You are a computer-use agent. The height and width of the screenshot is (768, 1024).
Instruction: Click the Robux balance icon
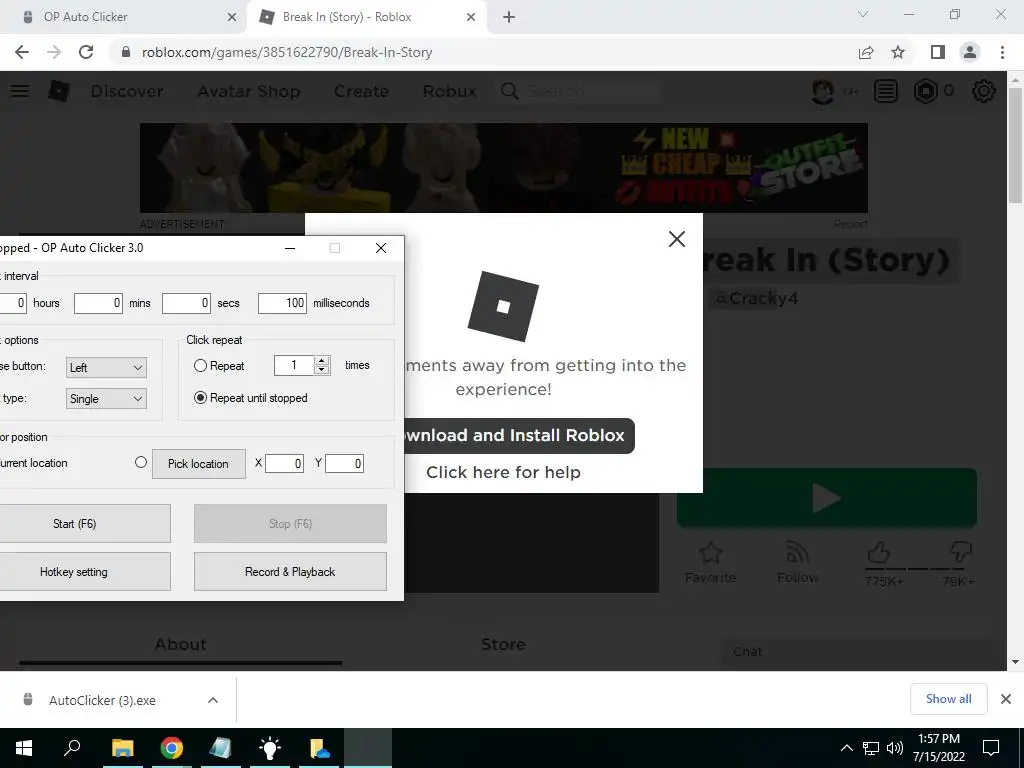coord(926,91)
